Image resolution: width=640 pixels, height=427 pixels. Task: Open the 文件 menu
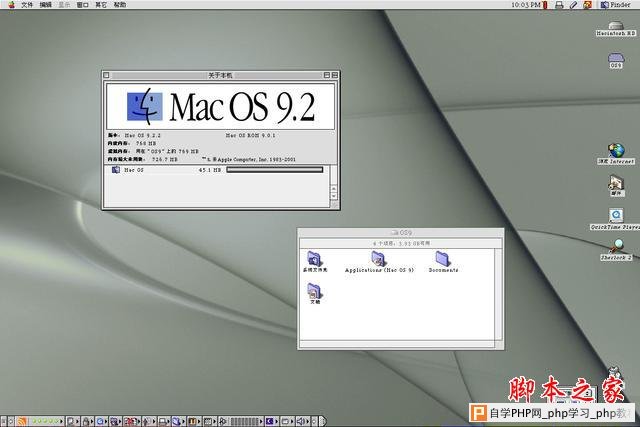[x=27, y=5]
